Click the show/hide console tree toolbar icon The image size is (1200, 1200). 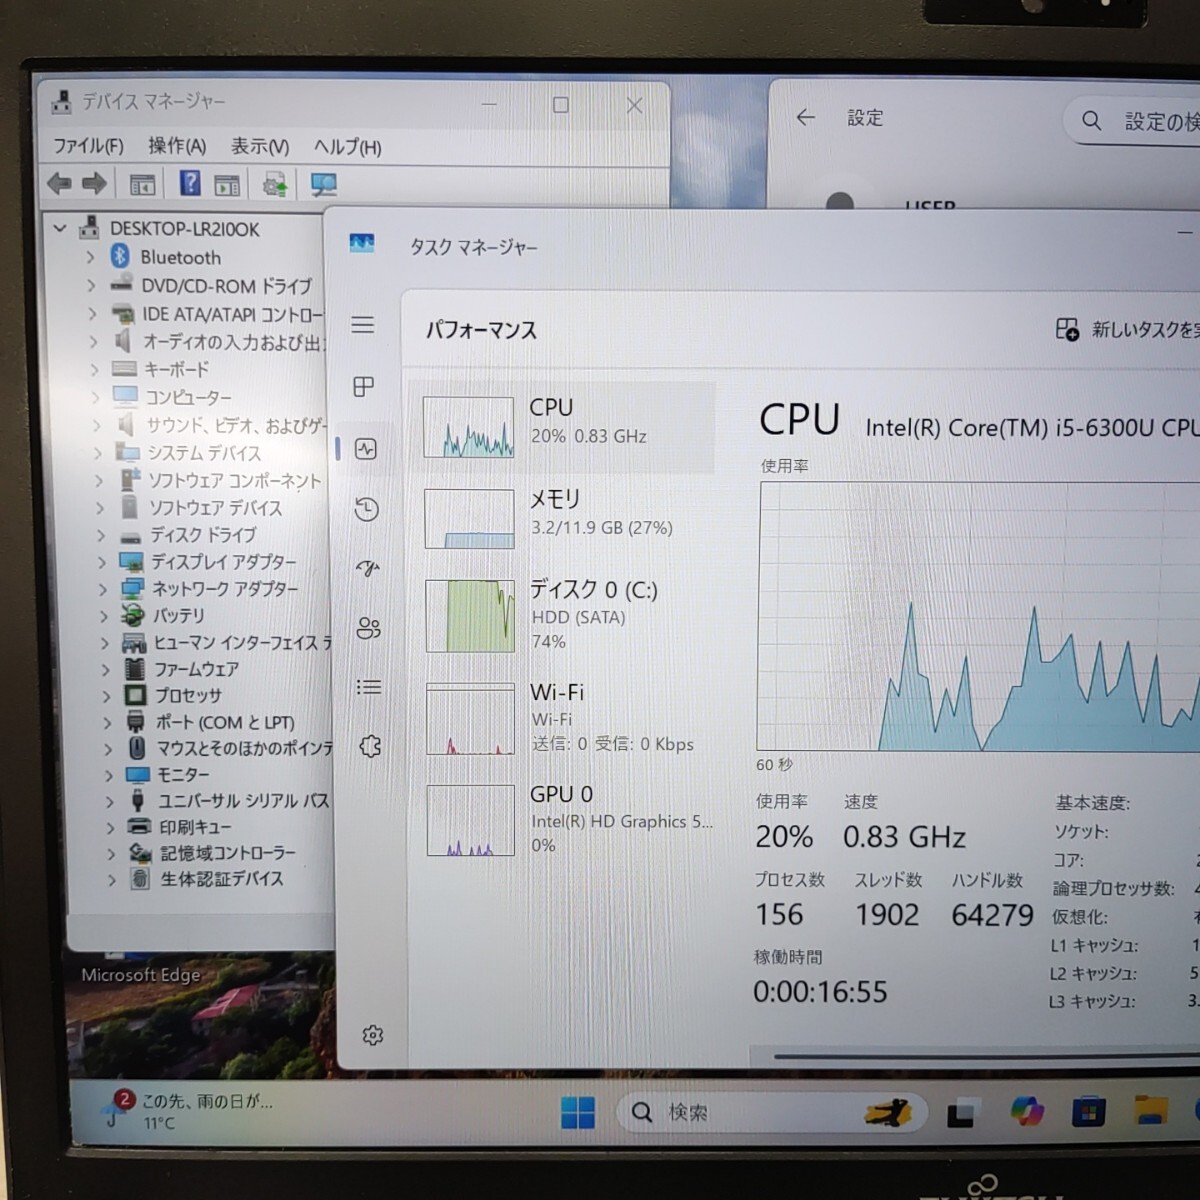[142, 185]
